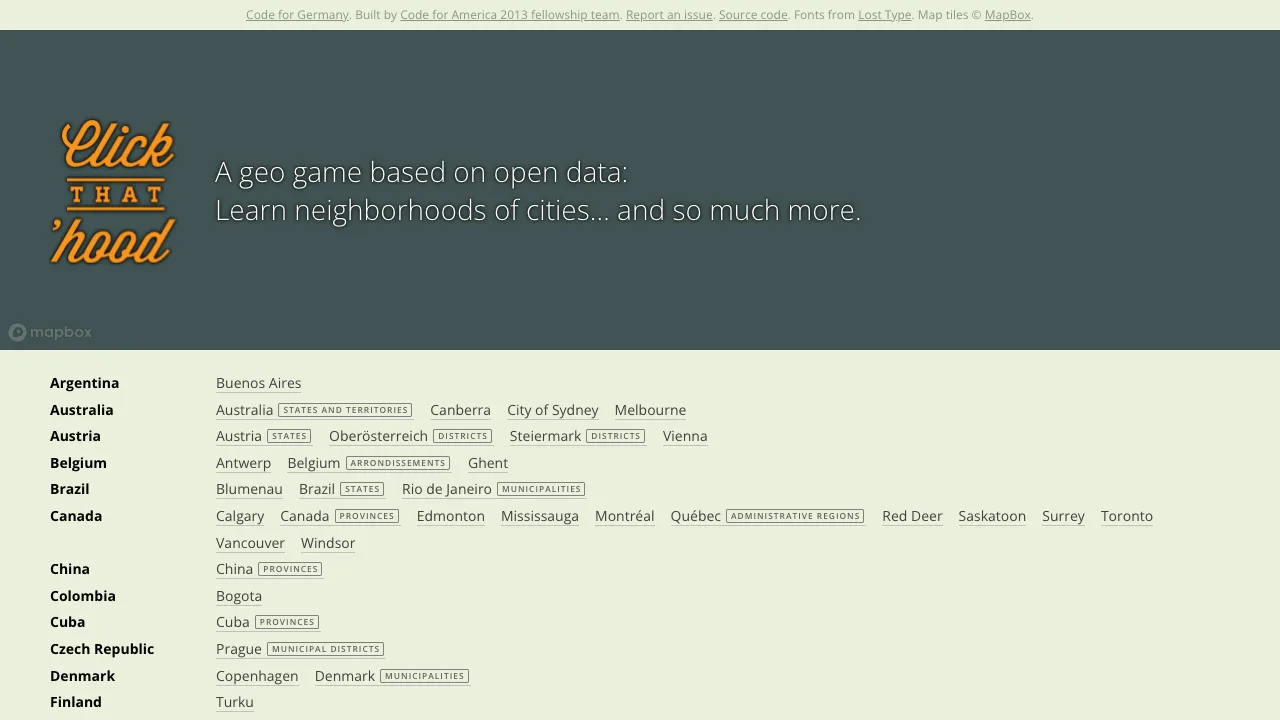The image size is (1280, 720).
Task: Open the Toronto map
Action: (x=1127, y=516)
